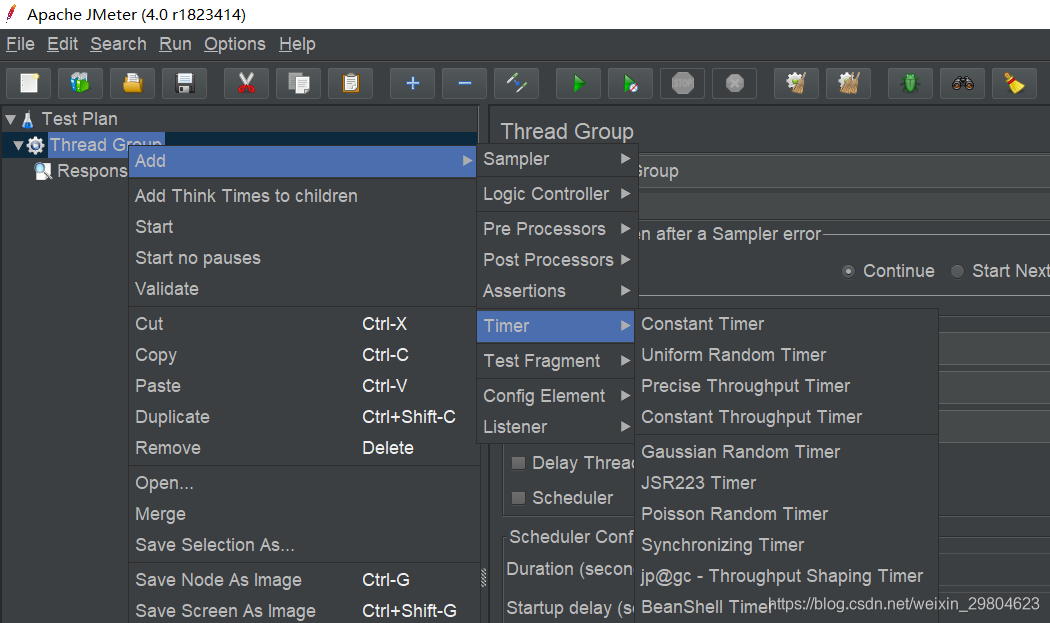
Task: Click the Toggle enable/disable toolbar icon
Action: 516,84
